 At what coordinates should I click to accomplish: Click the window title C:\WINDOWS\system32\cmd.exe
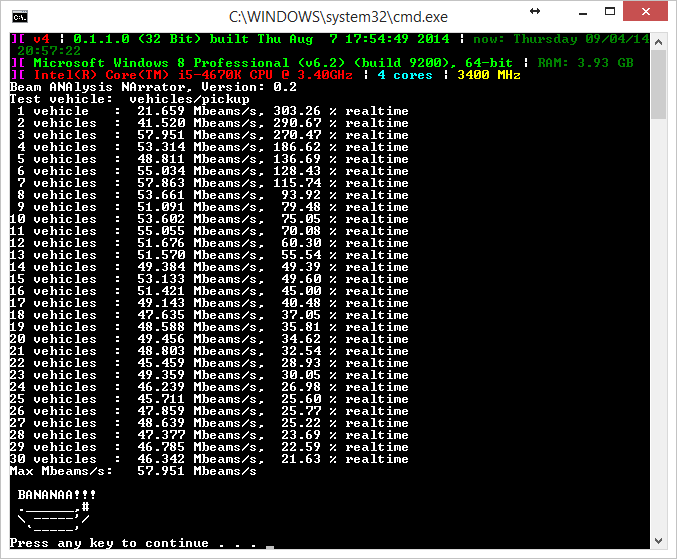[338, 17]
